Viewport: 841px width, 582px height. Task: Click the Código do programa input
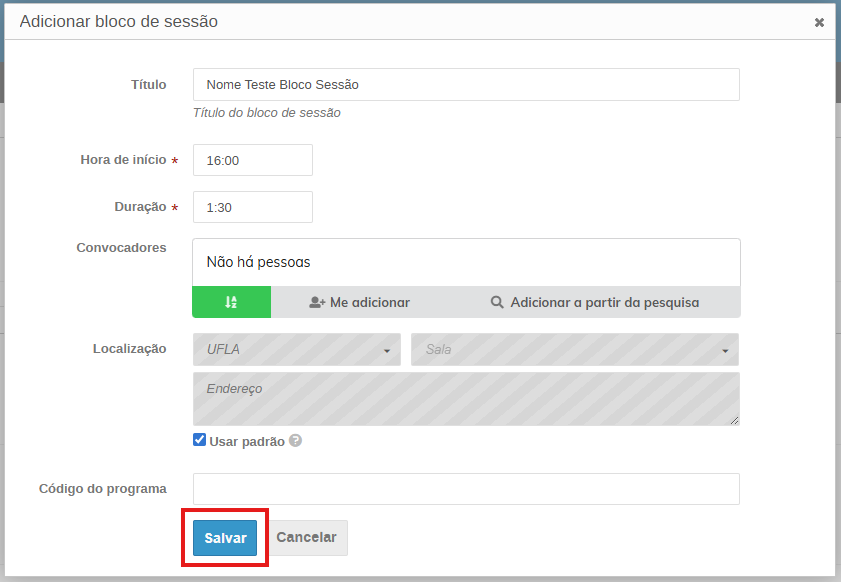pyautogui.click(x=466, y=489)
